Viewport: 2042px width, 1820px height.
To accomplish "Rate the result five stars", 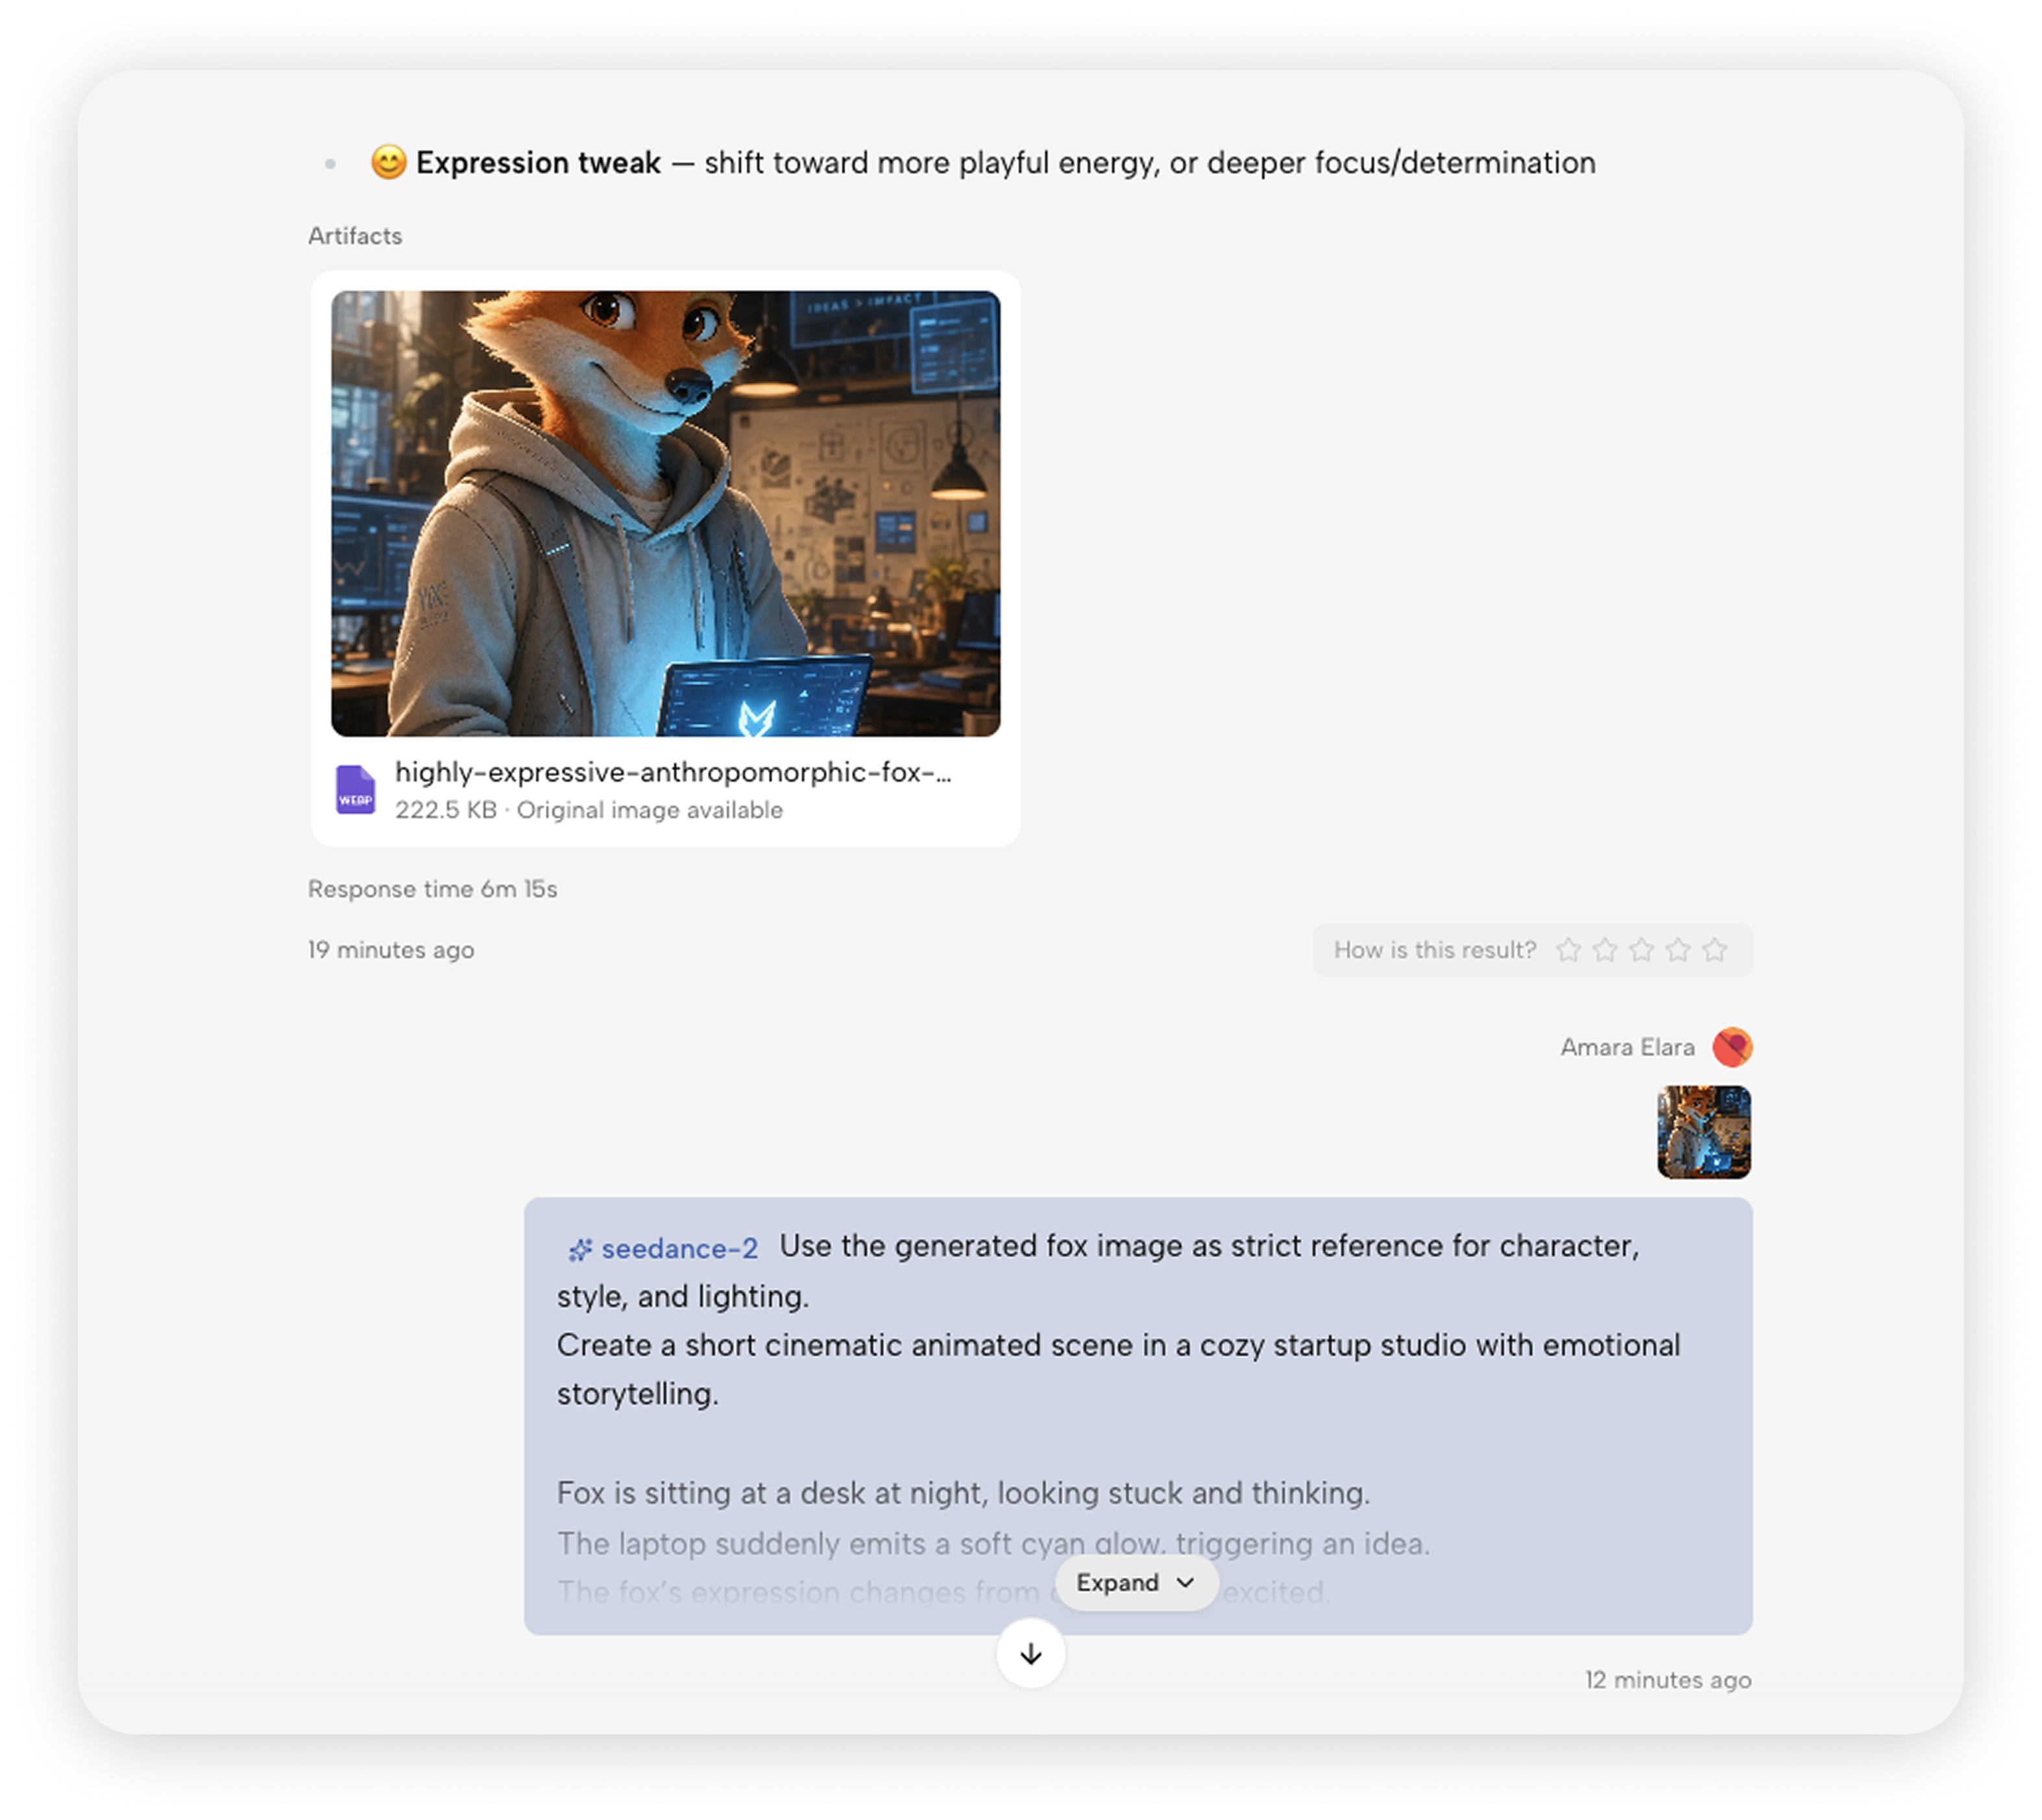I will 1714,949.
